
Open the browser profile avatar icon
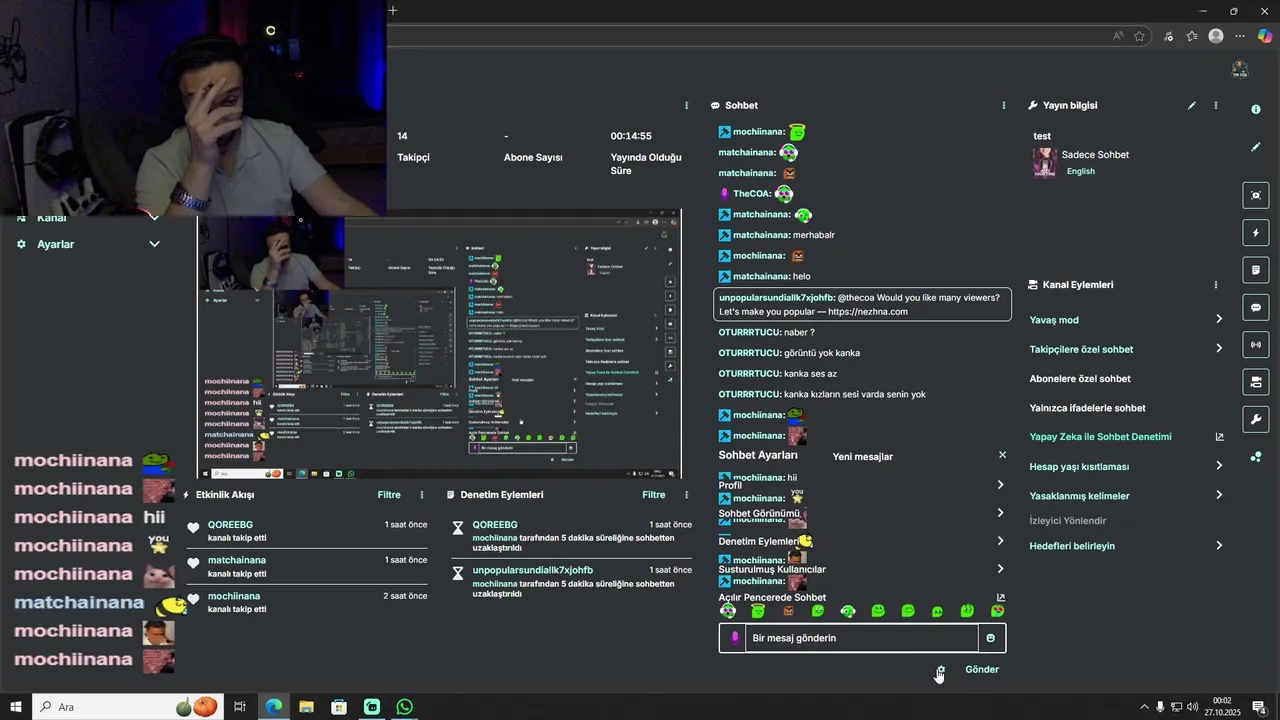(x=1216, y=36)
